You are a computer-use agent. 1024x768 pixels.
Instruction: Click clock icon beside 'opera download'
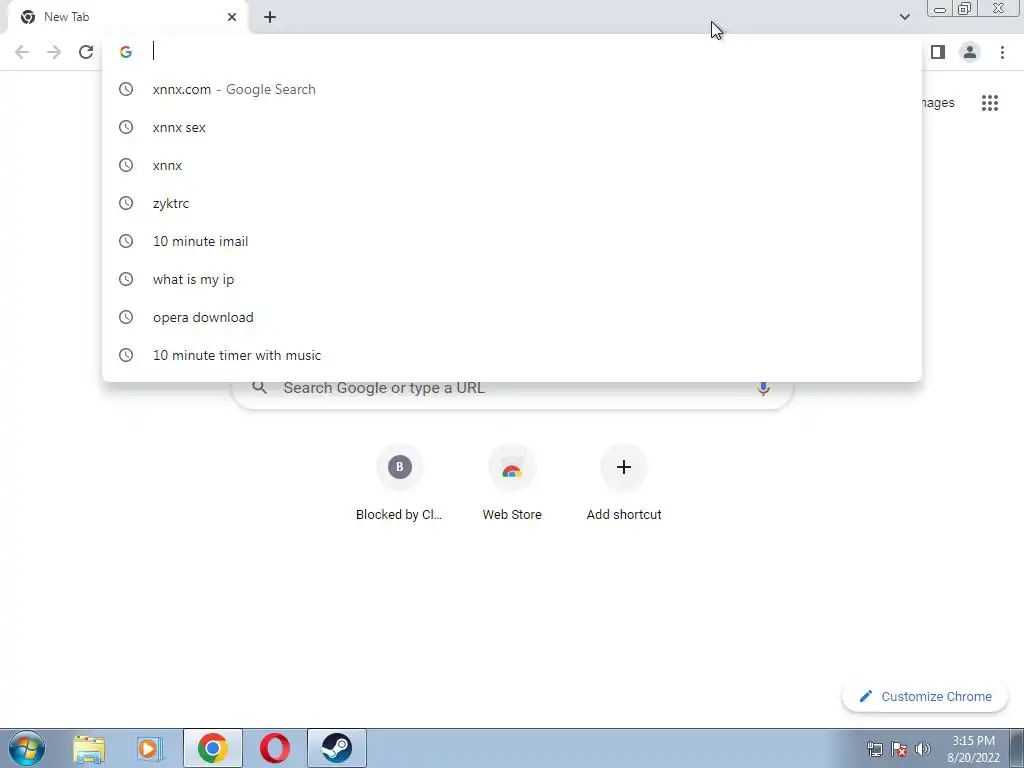(126, 317)
